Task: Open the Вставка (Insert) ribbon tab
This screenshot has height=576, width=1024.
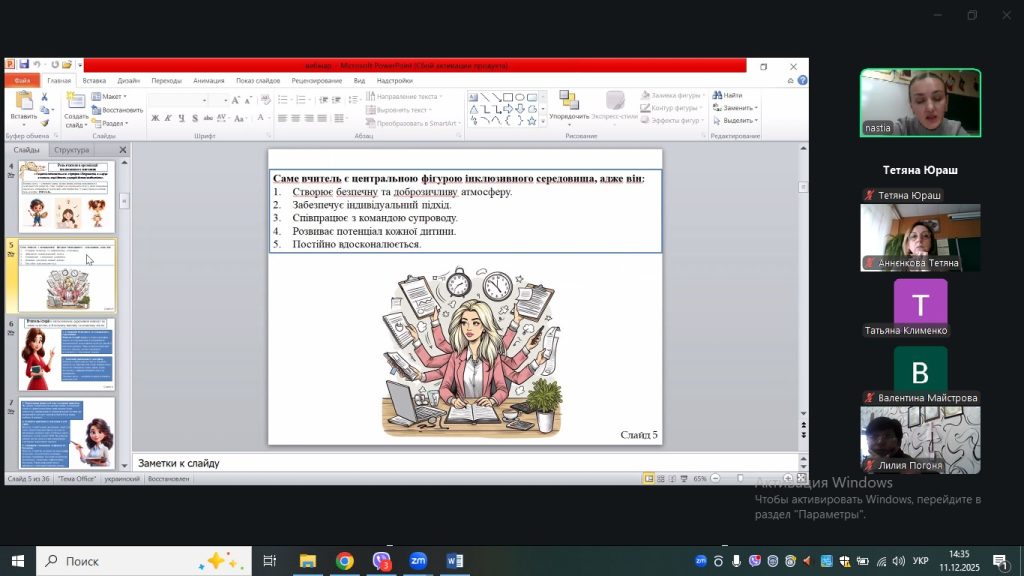Action: 94,80
